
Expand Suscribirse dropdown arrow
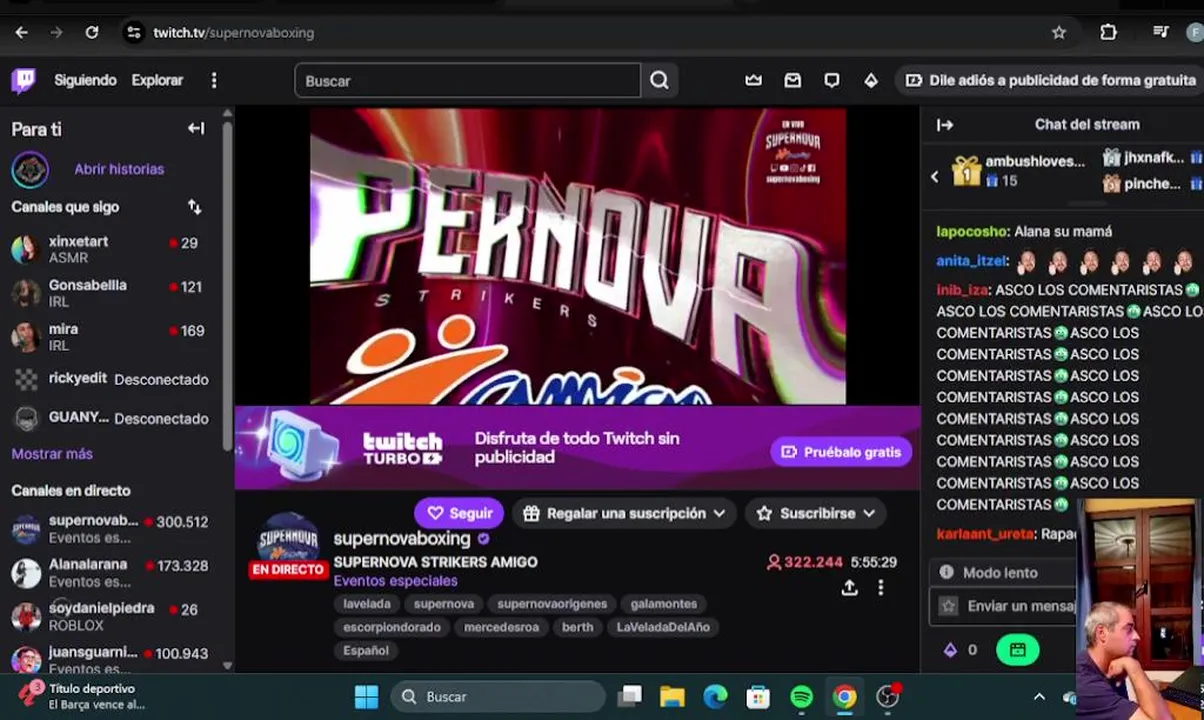[x=869, y=513]
